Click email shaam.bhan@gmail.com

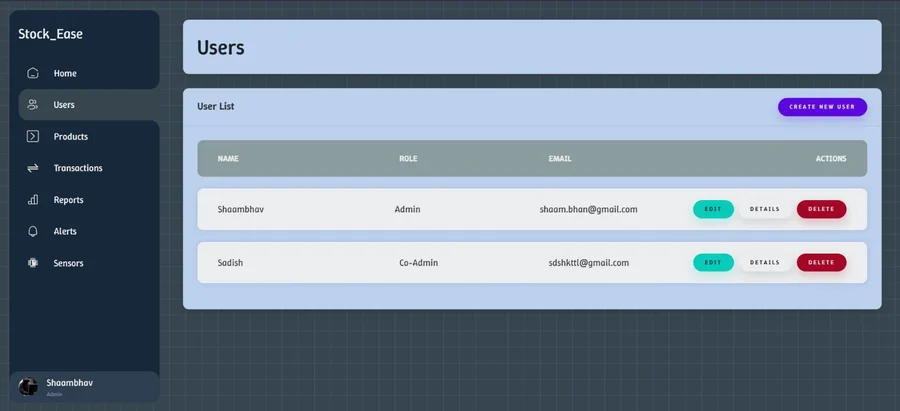[x=588, y=210]
